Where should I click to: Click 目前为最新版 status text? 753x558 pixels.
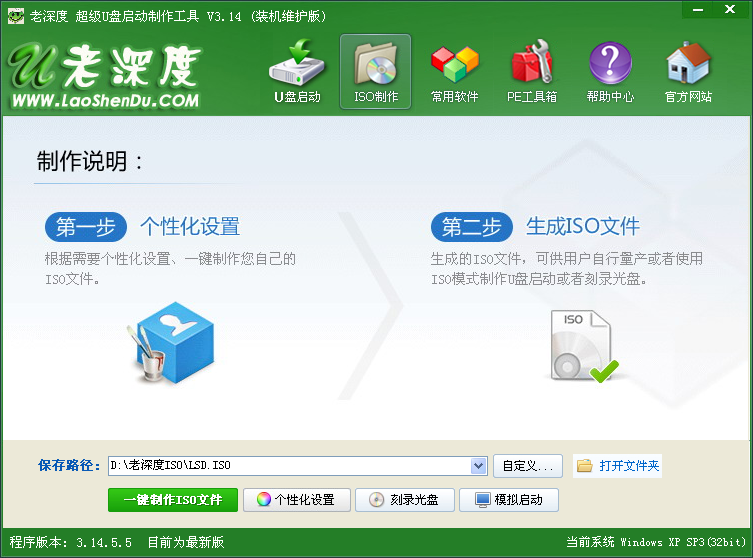pyautogui.click(x=185, y=543)
